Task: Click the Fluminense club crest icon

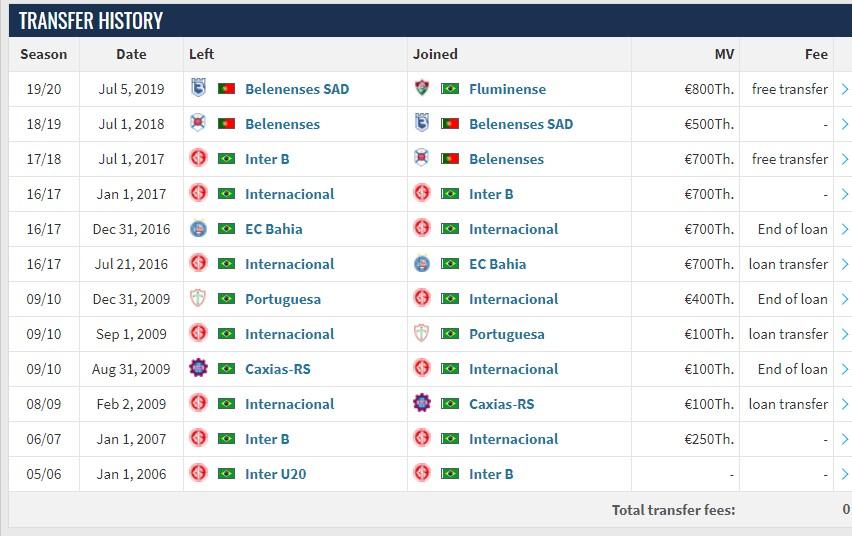Action: [422, 89]
